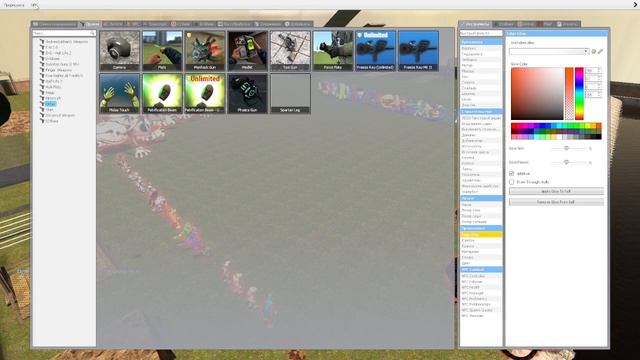Collapse the fourth blue tool category header

[x=481, y=228]
